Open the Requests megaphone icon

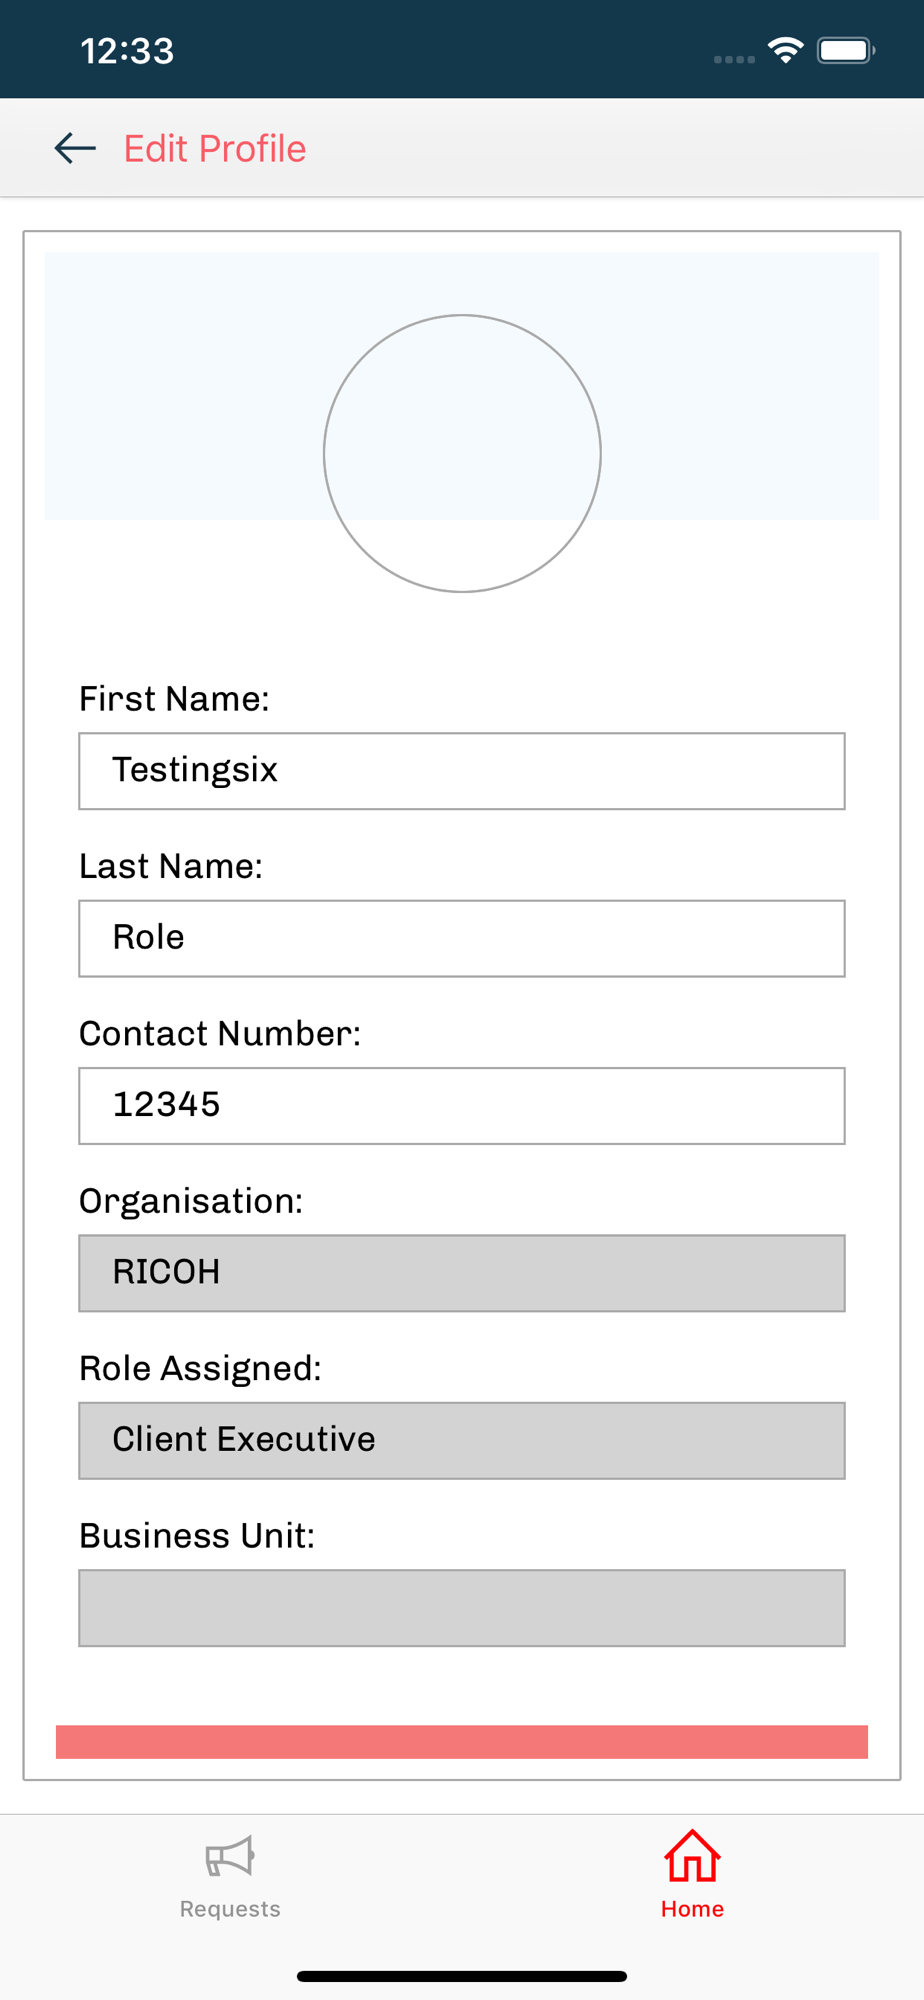pos(230,1858)
